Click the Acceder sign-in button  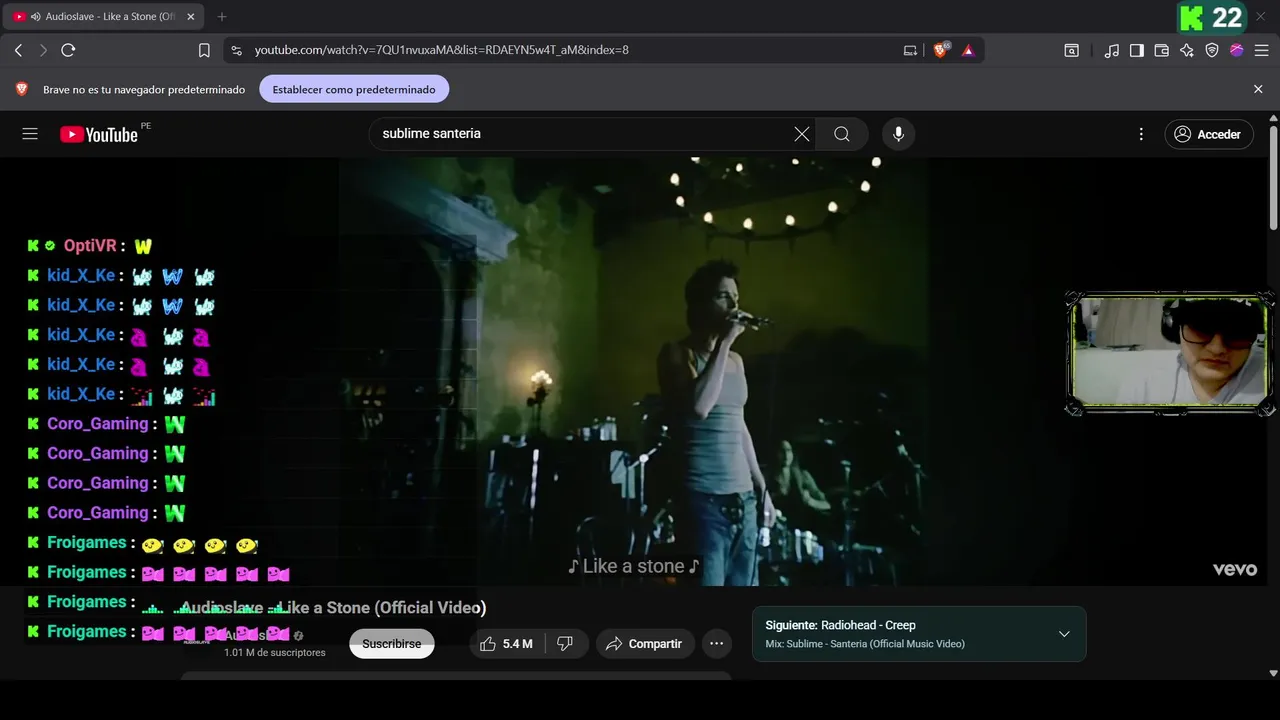(x=1209, y=134)
